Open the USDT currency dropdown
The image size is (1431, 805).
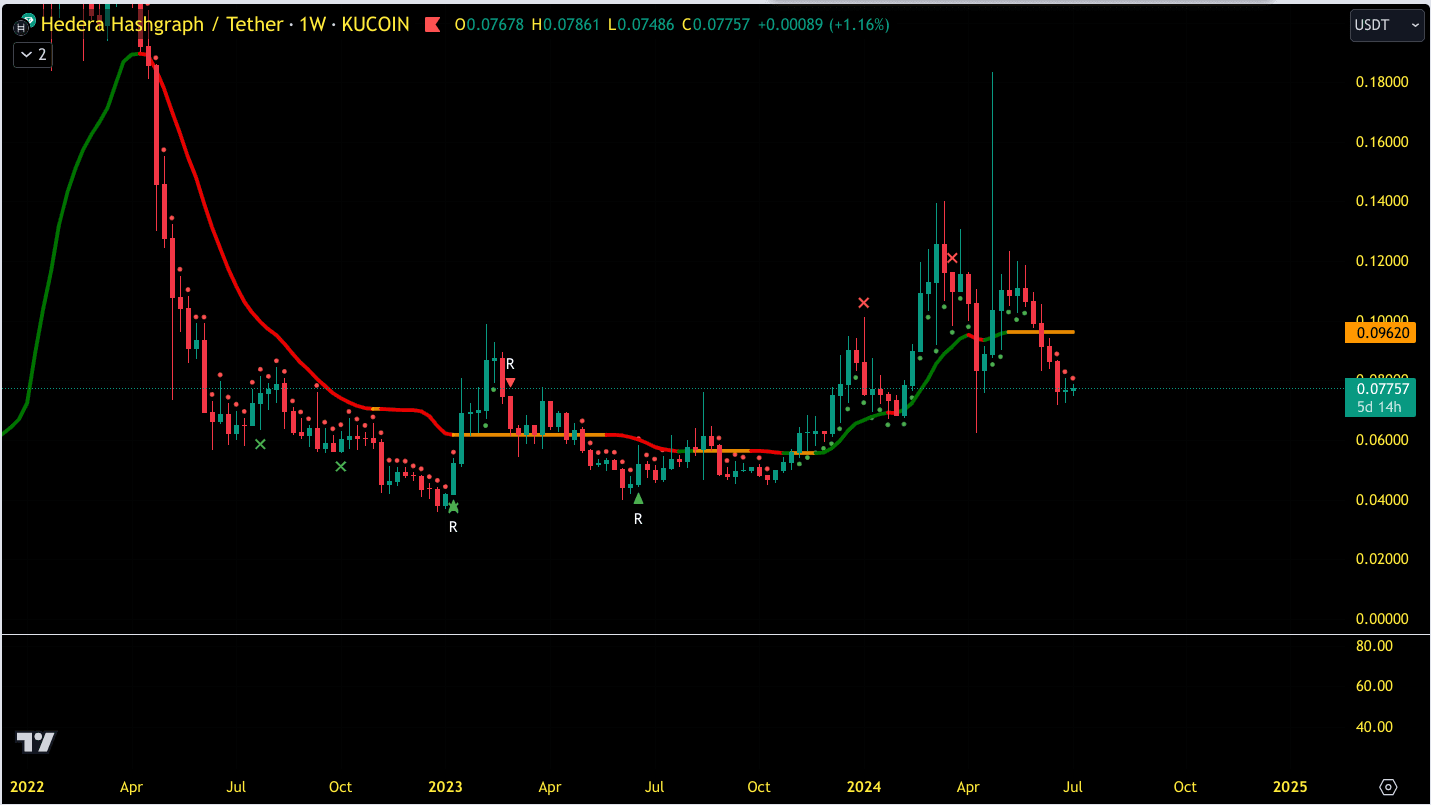[1387, 25]
